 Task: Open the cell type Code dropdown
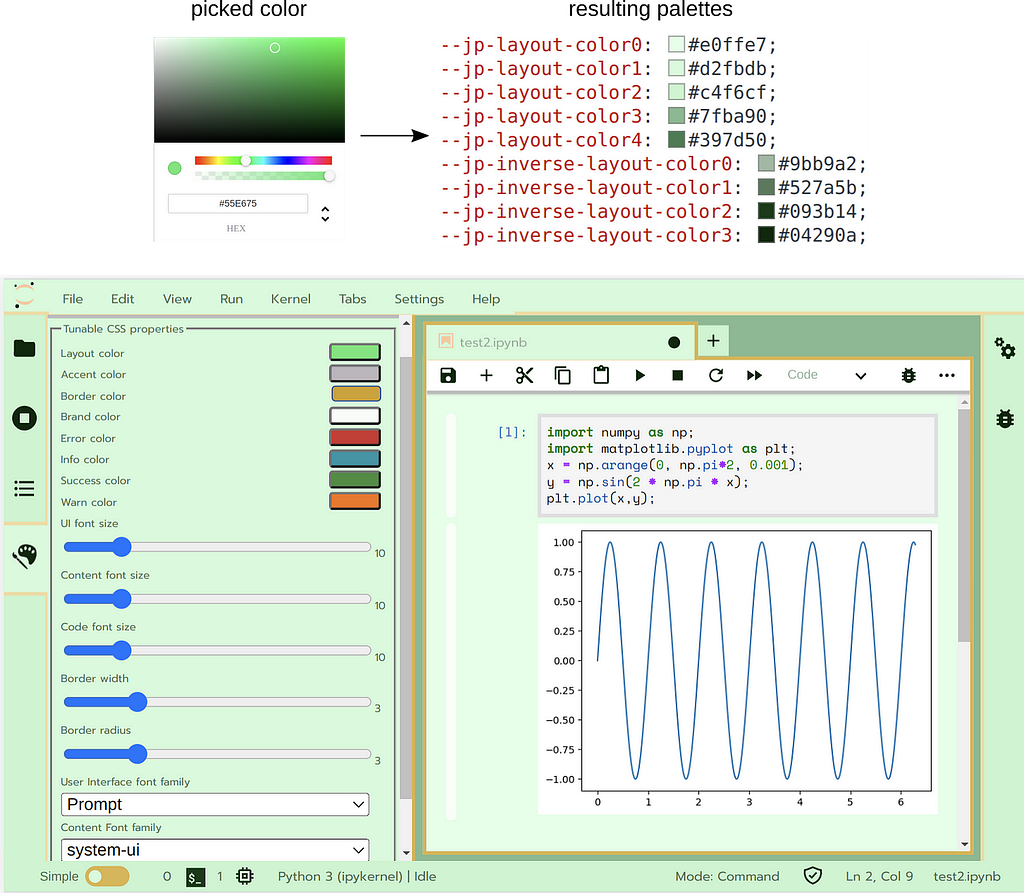coord(826,375)
